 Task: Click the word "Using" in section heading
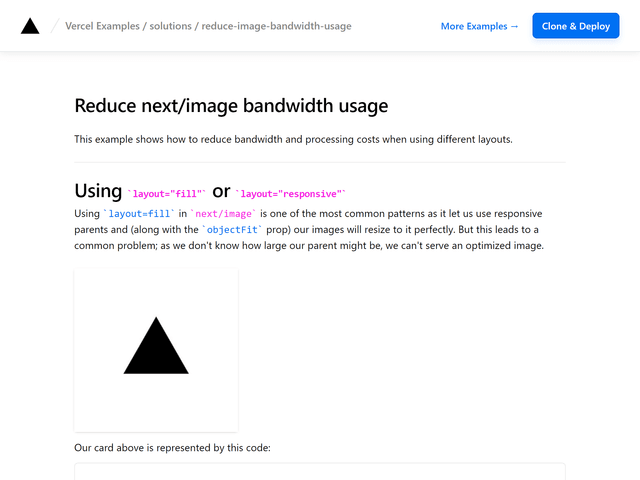tap(98, 191)
